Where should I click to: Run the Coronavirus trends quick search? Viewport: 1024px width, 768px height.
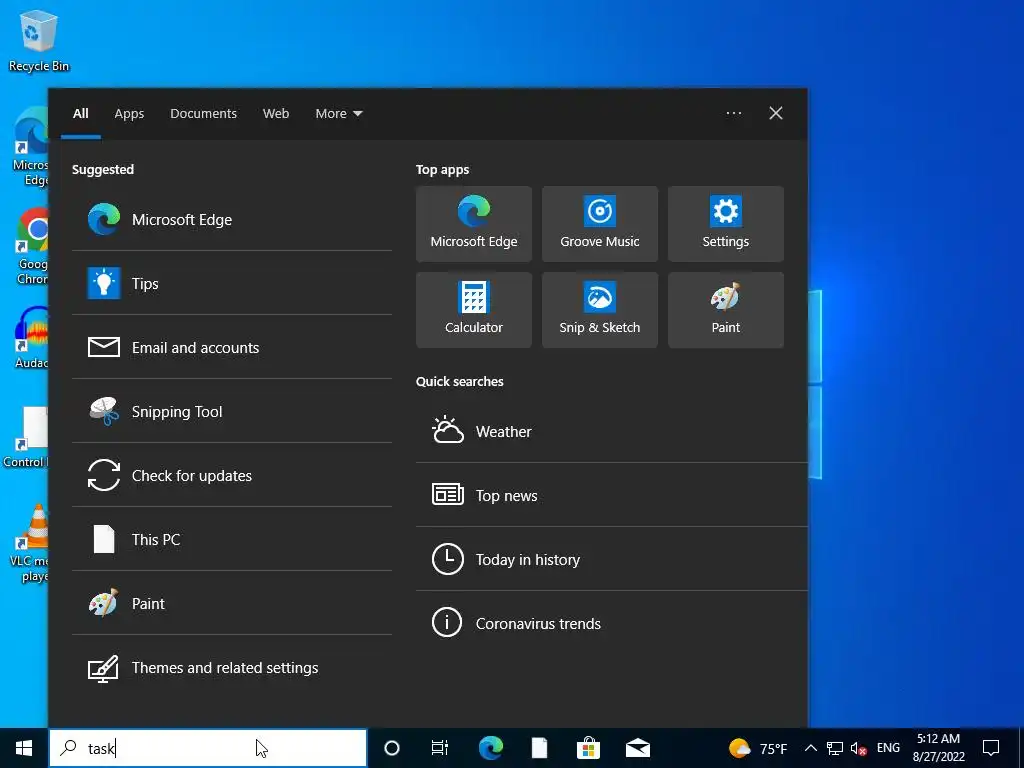(611, 623)
